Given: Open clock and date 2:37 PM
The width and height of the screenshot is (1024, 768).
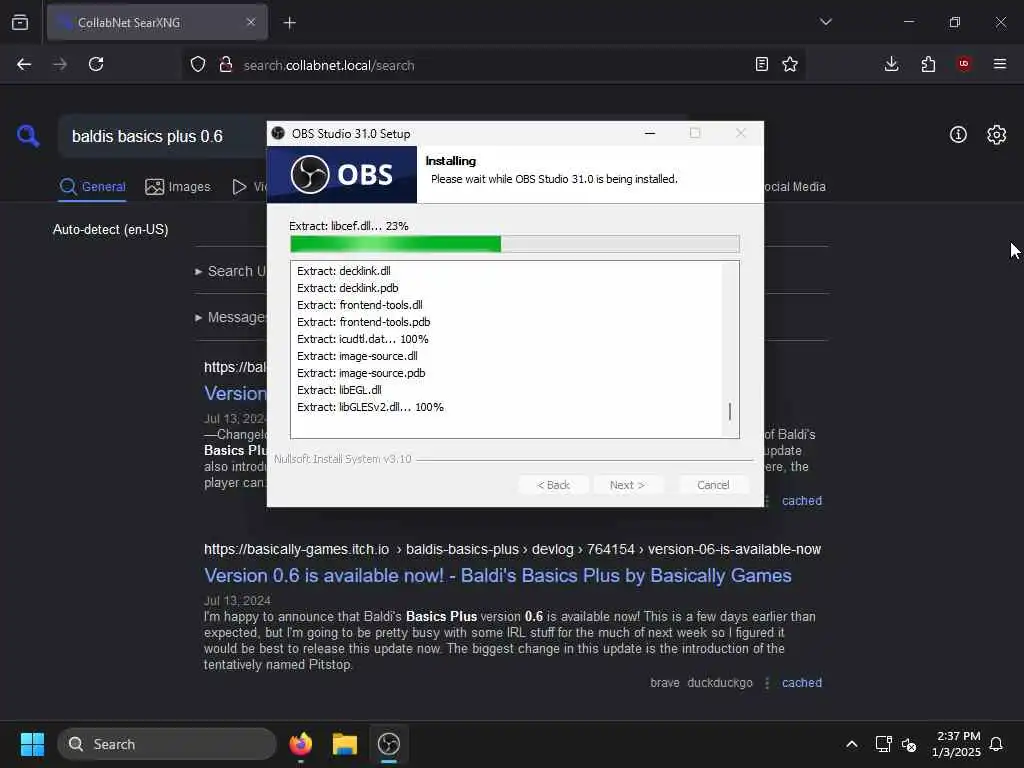Looking at the screenshot, I should pyautogui.click(x=957, y=744).
